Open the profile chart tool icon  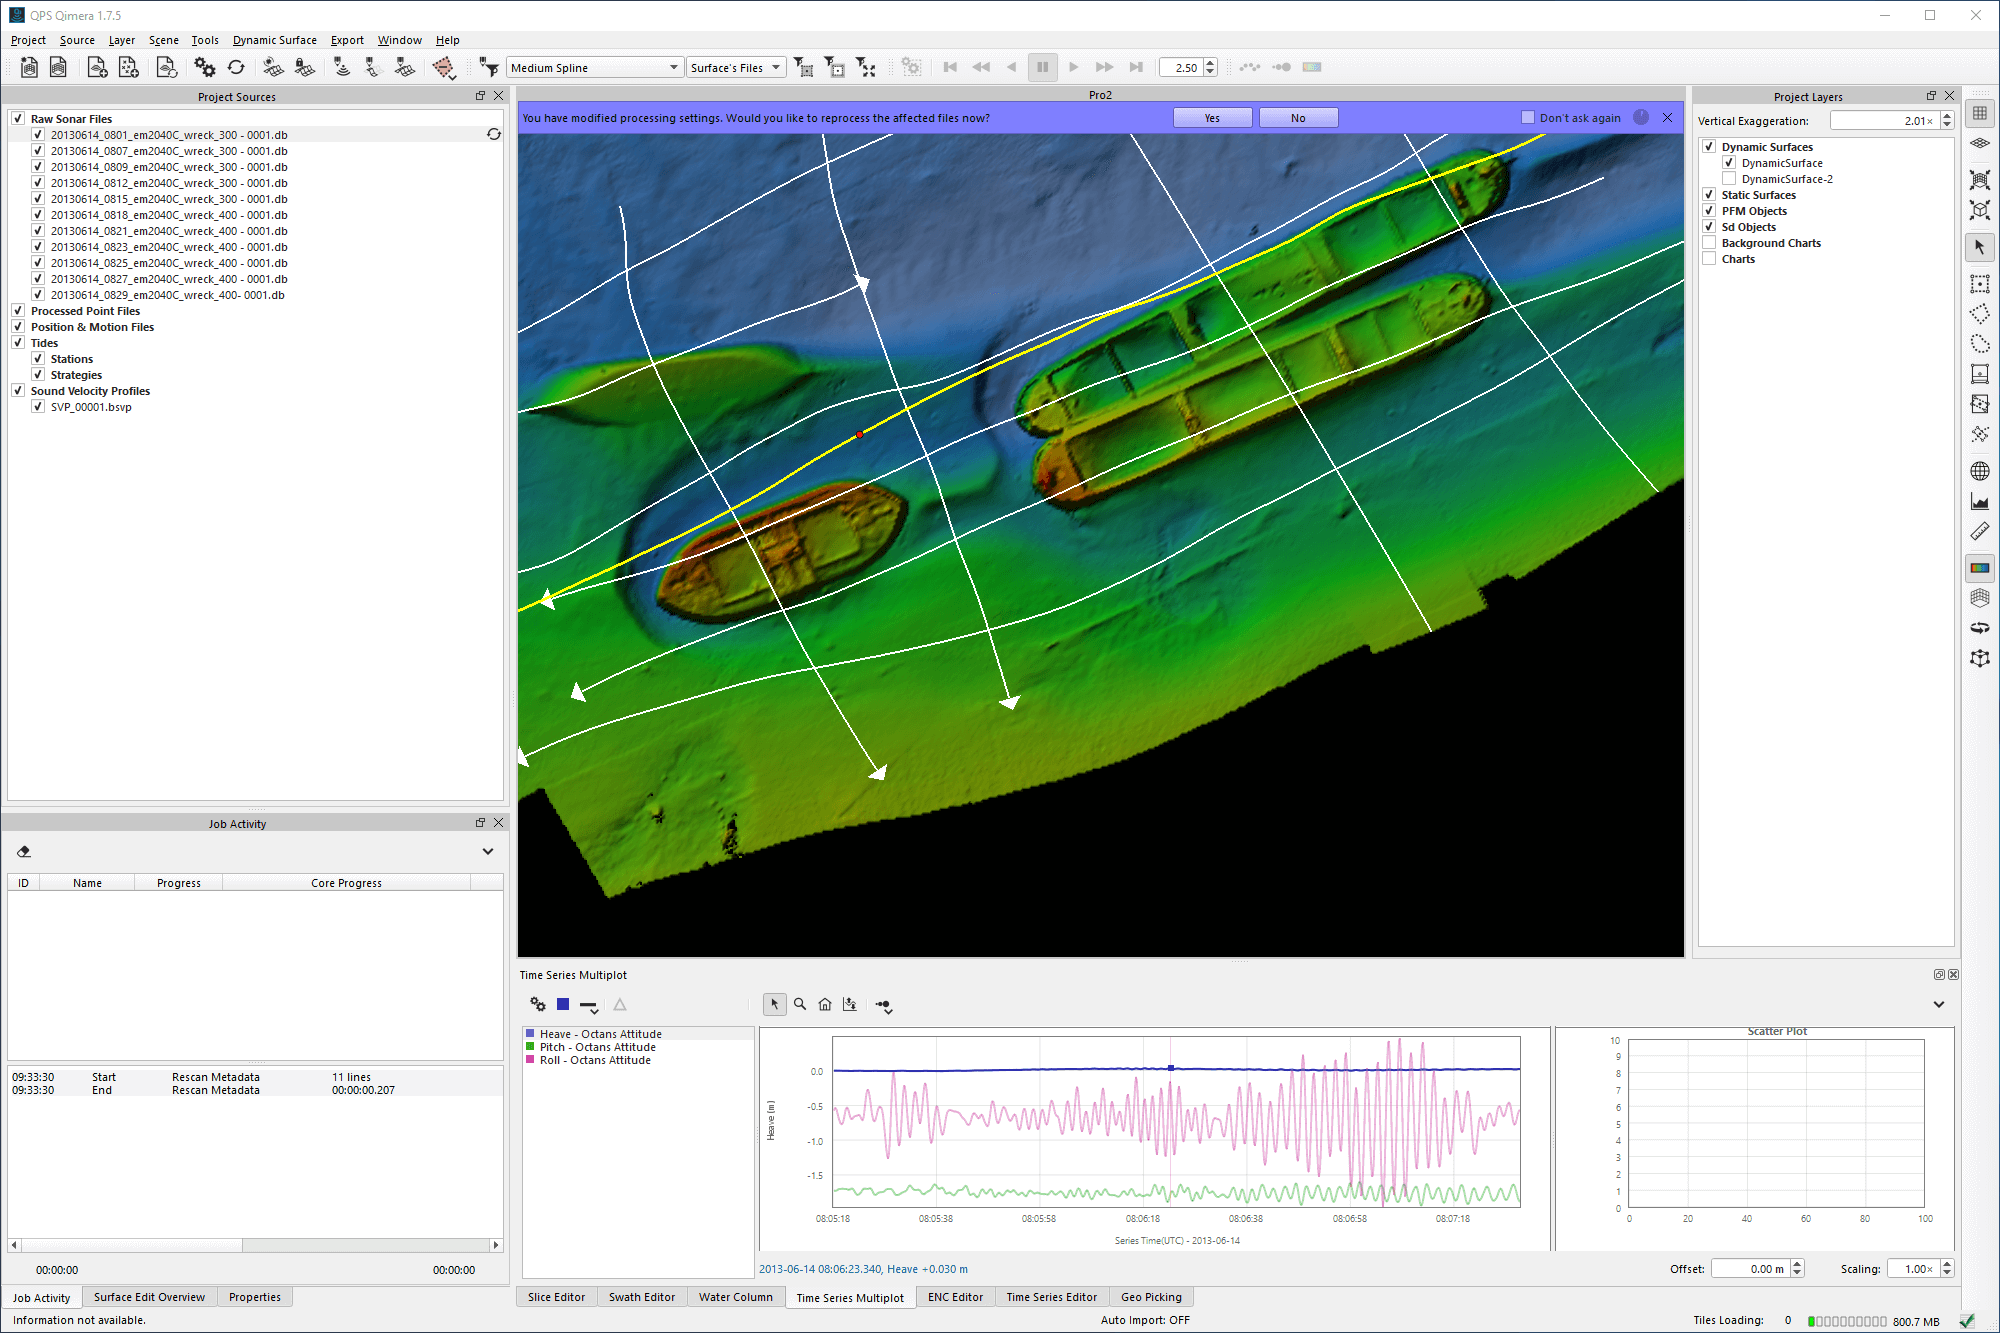coord(1979,502)
